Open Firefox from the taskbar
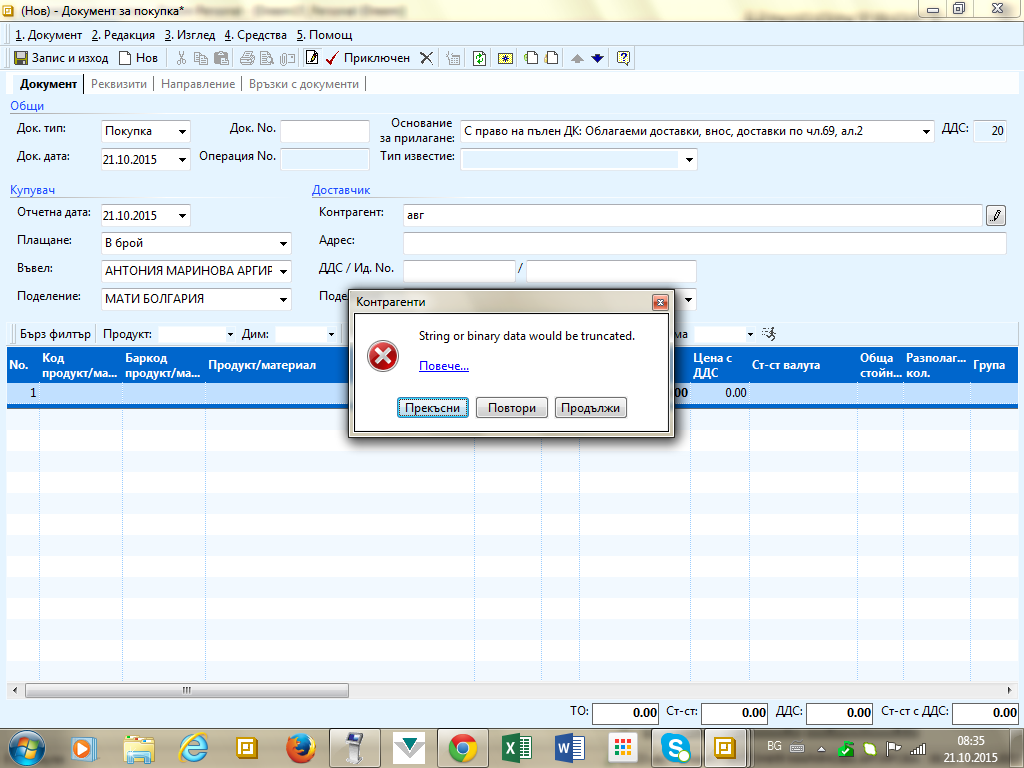 click(300, 748)
